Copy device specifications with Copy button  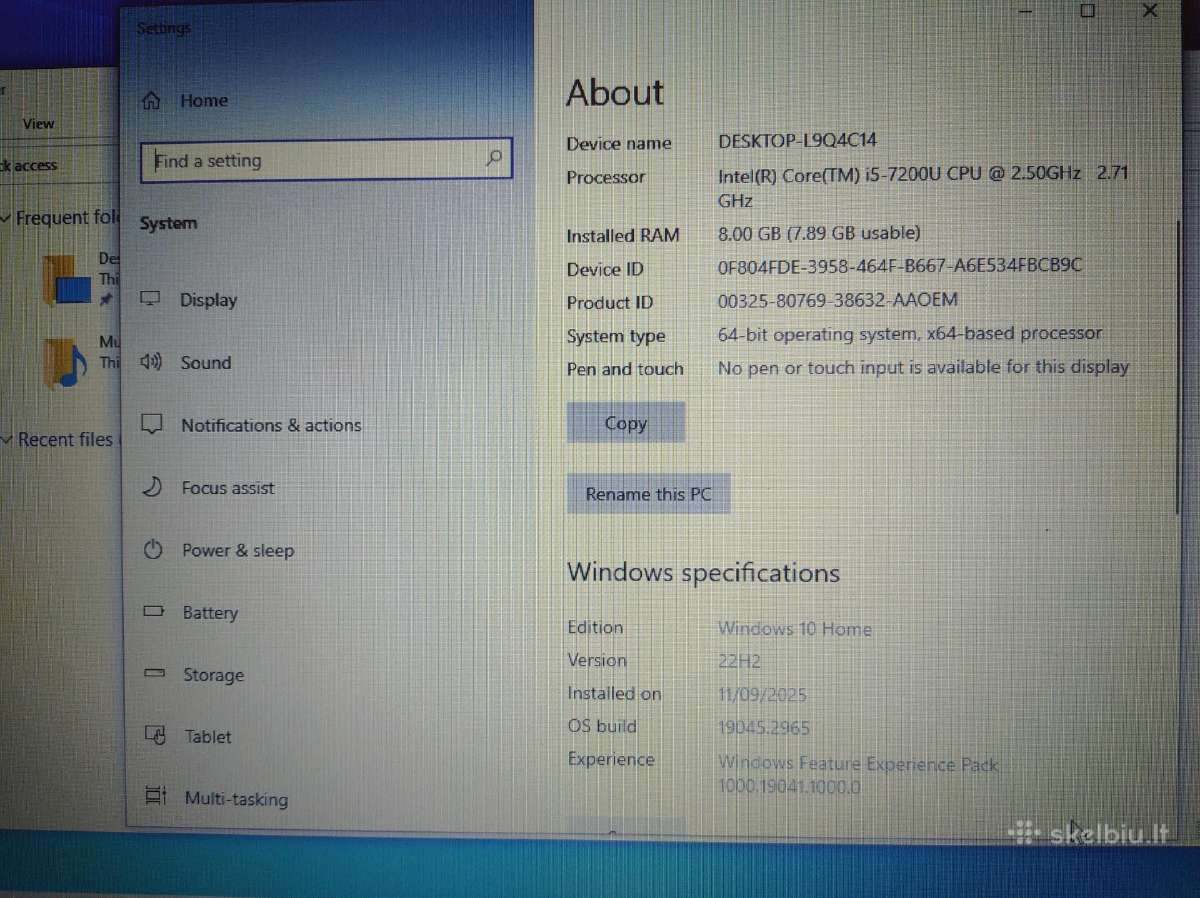626,423
